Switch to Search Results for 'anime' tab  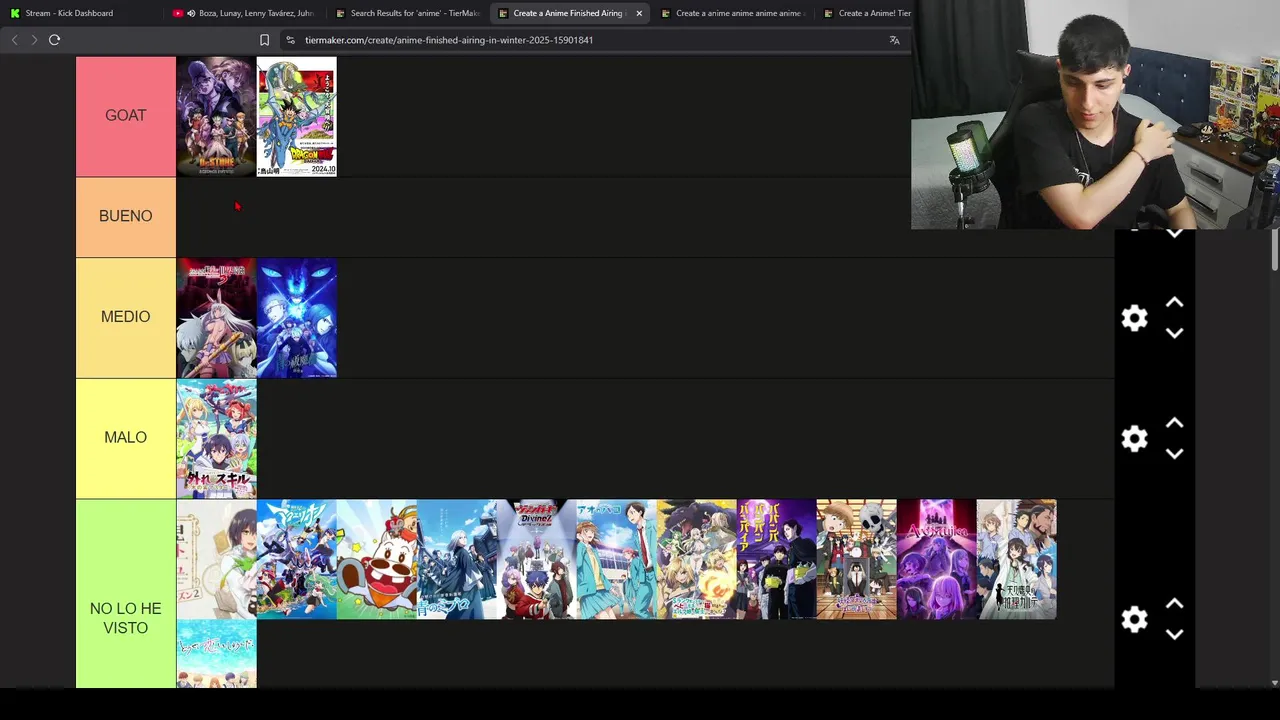pyautogui.click(x=407, y=13)
